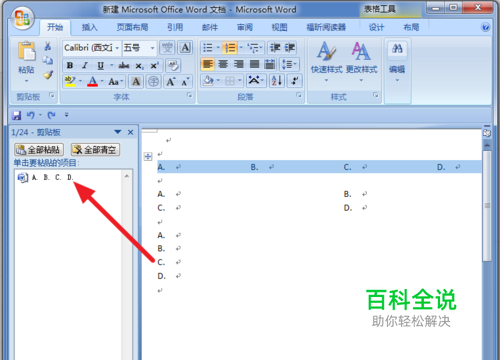
Task: Toggle Subscript formatting
Action: pyautogui.click(x=139, y=66)
